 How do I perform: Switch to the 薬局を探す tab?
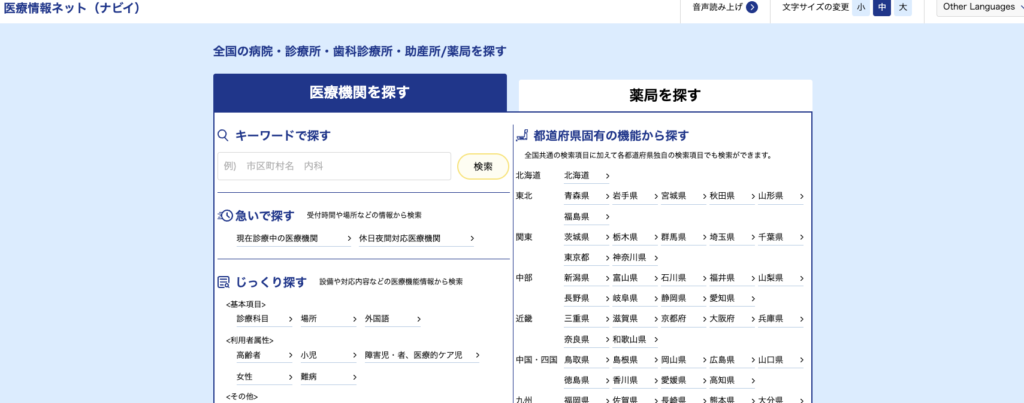(x=665, y=96)
